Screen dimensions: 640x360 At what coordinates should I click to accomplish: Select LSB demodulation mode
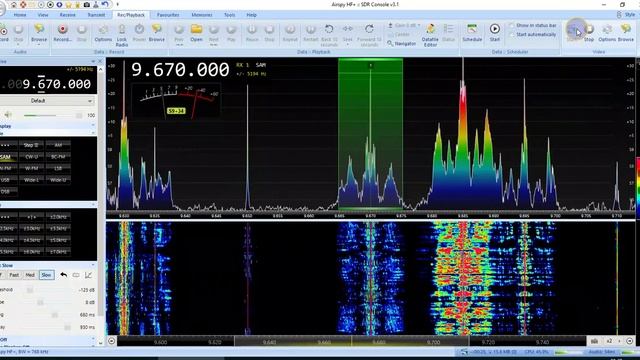tap(58, 168)
